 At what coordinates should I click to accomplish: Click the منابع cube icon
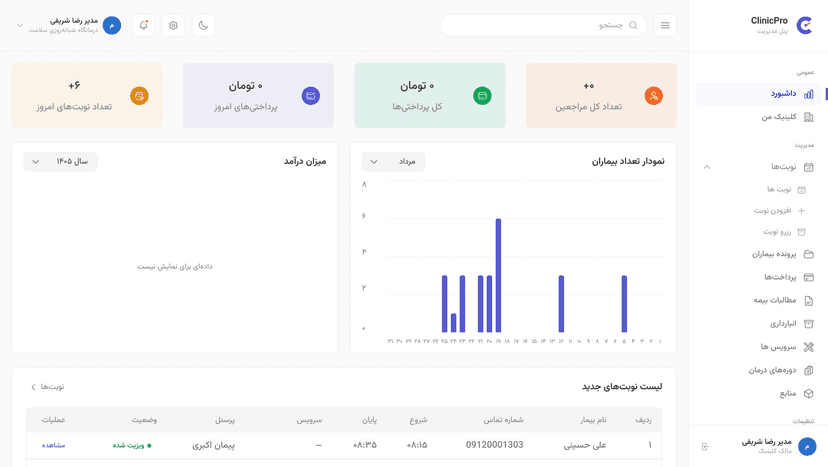pos(808,394)
